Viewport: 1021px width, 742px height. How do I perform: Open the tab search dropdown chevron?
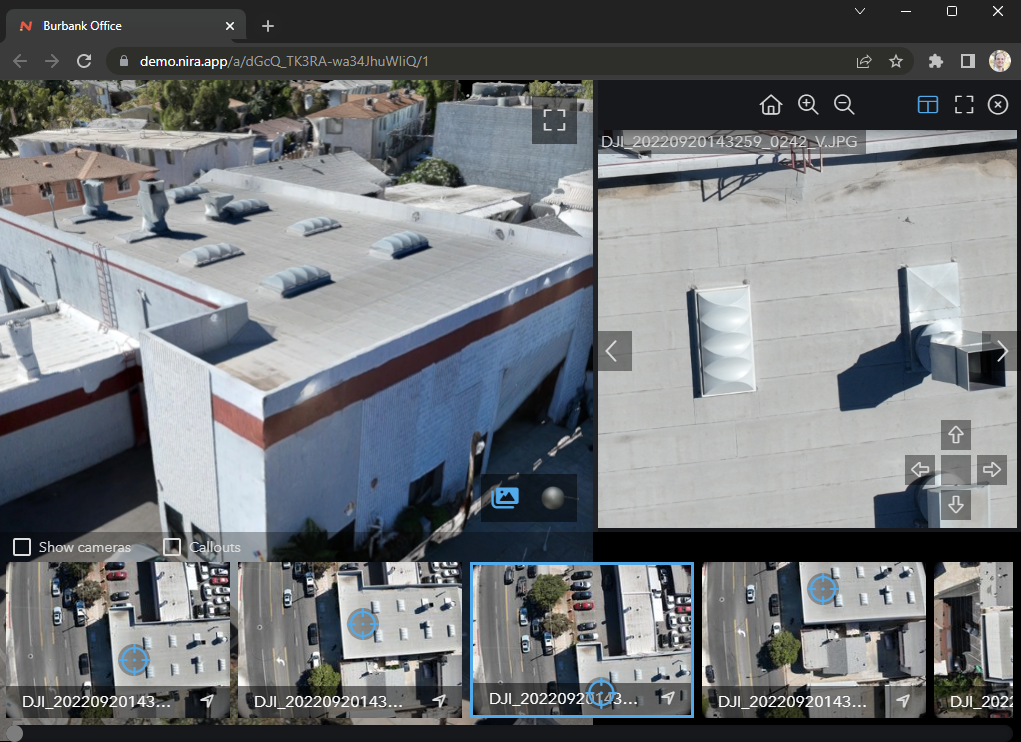[860, 11]
